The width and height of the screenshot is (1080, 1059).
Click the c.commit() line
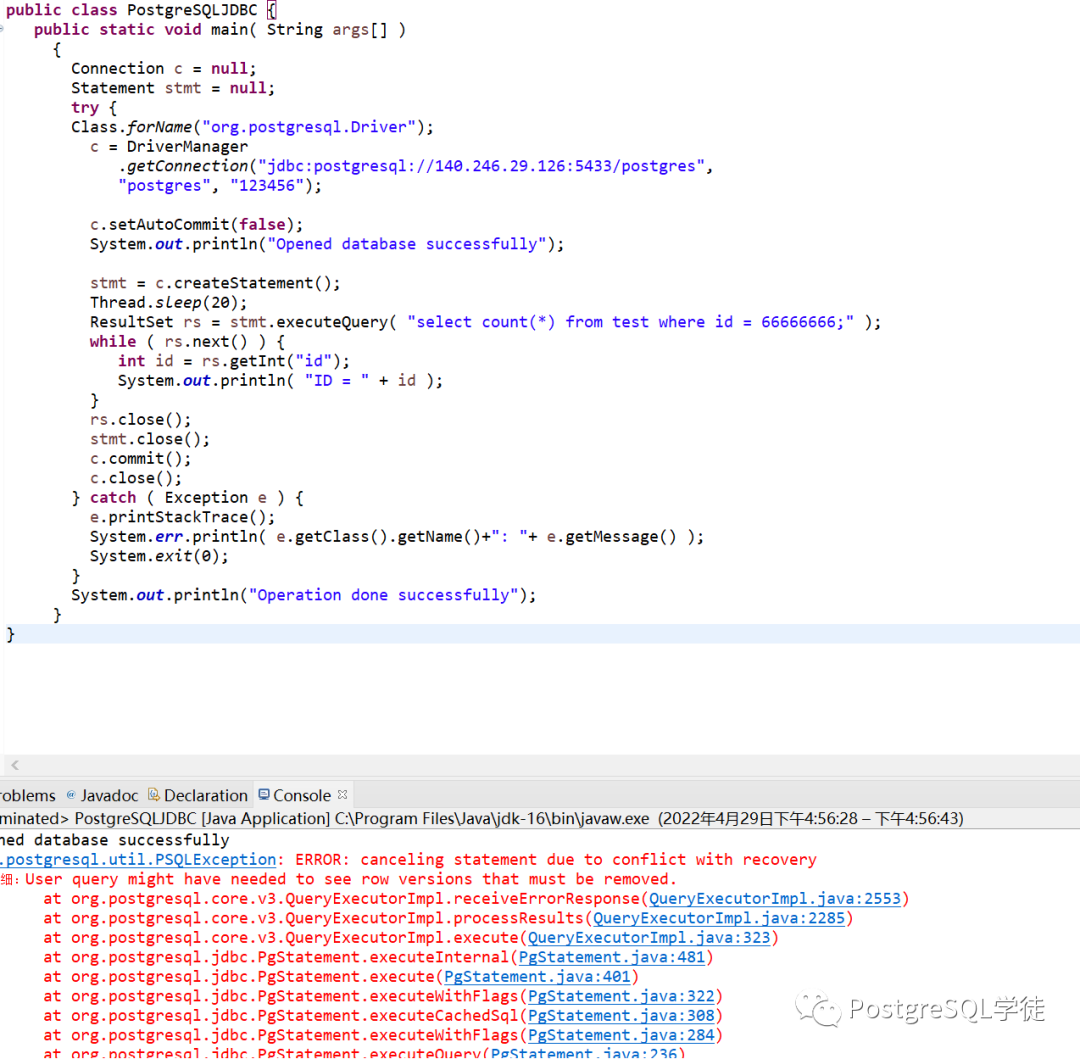tap(141, 459)
